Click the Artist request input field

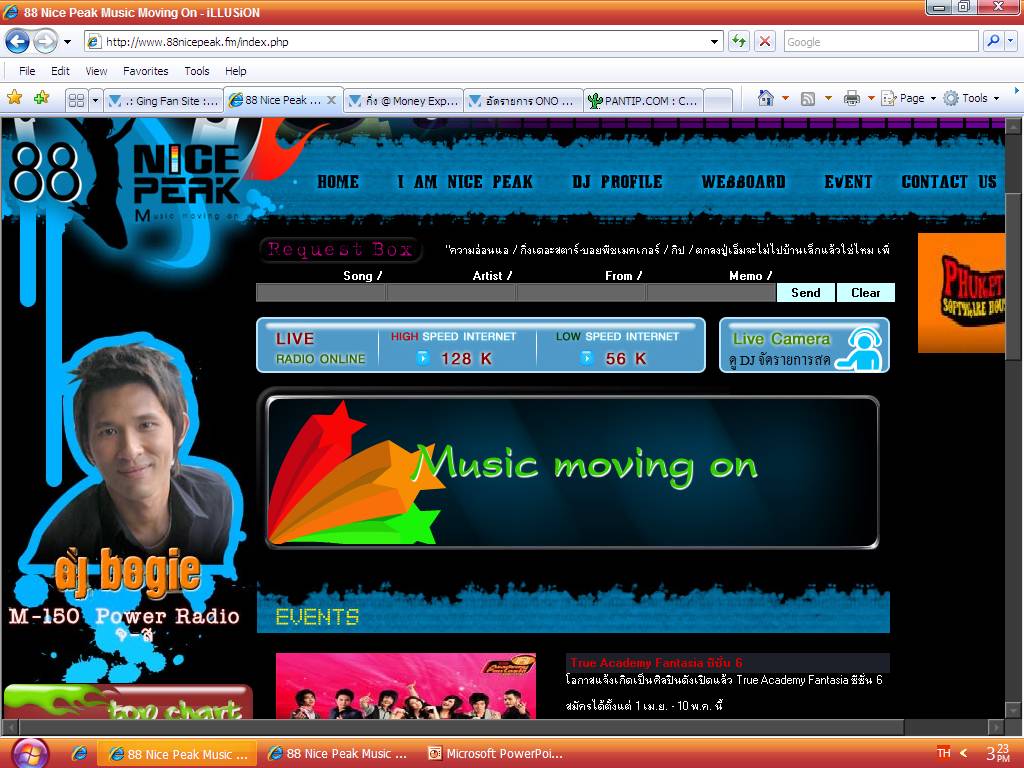(451, 293)
